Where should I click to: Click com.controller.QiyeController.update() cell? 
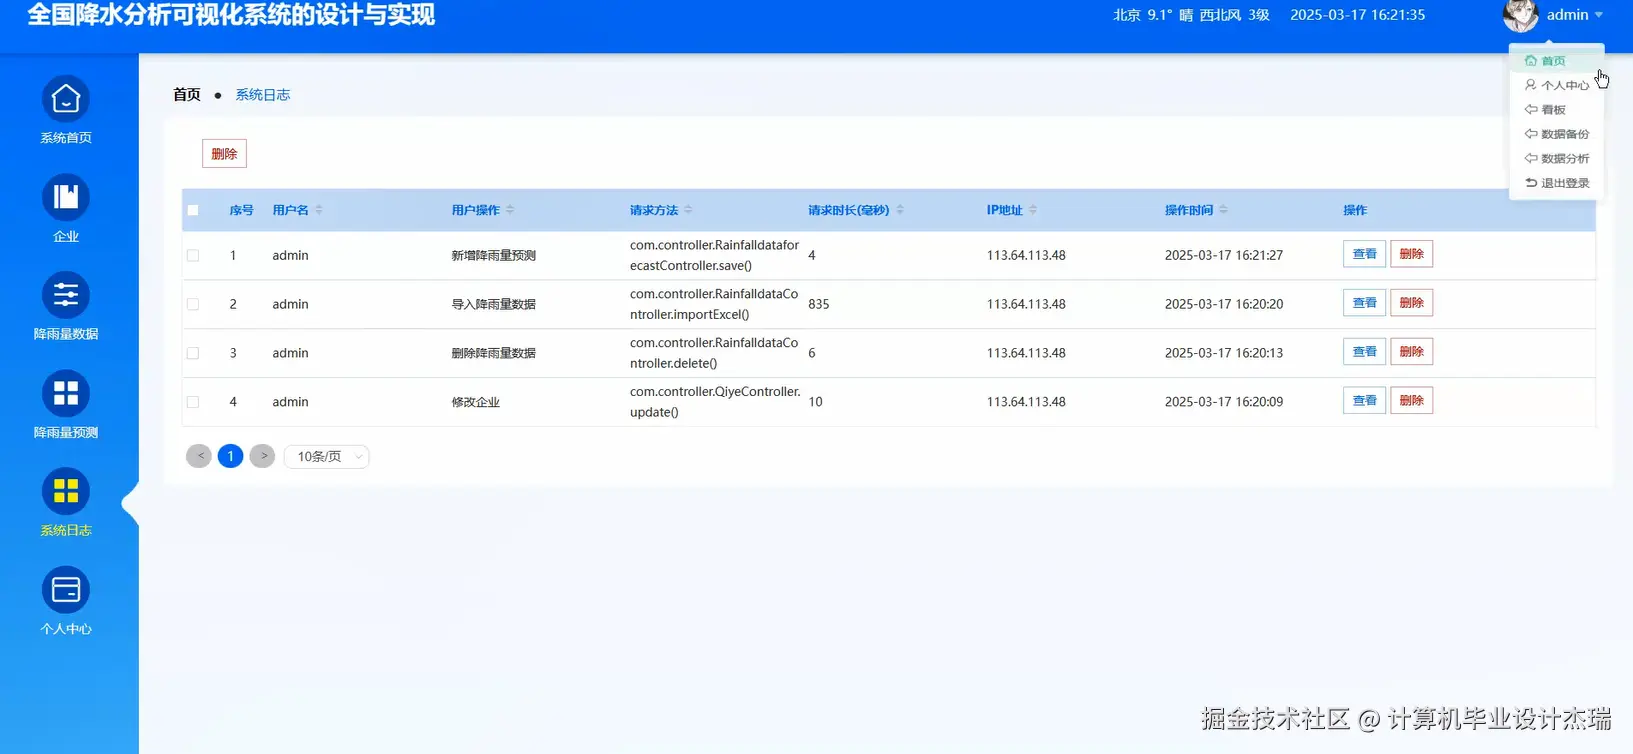(x=715, y=402)
